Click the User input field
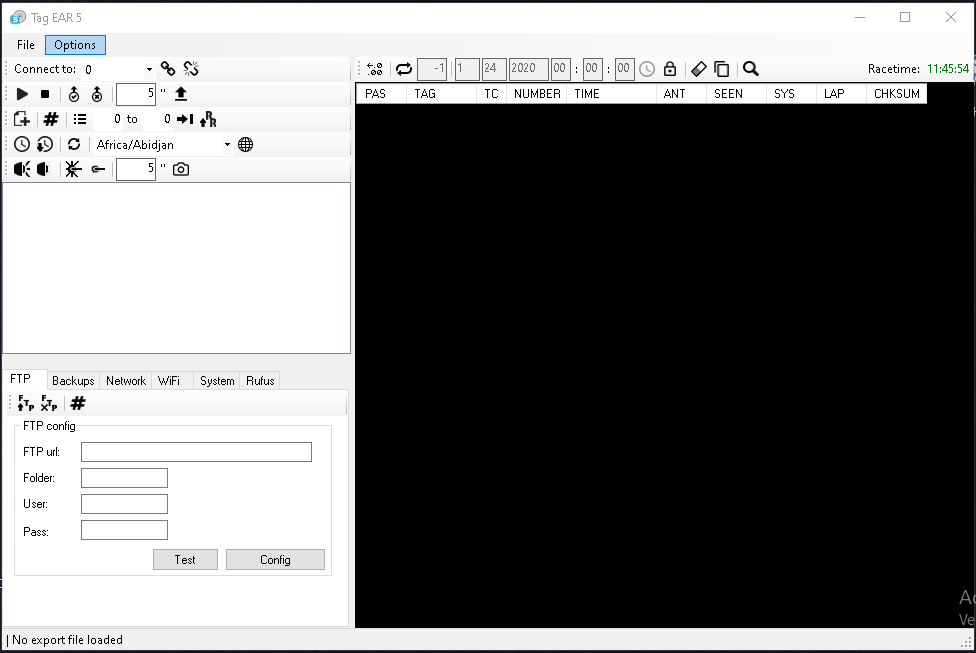This screenshot has height=653, width=976. point(124,504)
